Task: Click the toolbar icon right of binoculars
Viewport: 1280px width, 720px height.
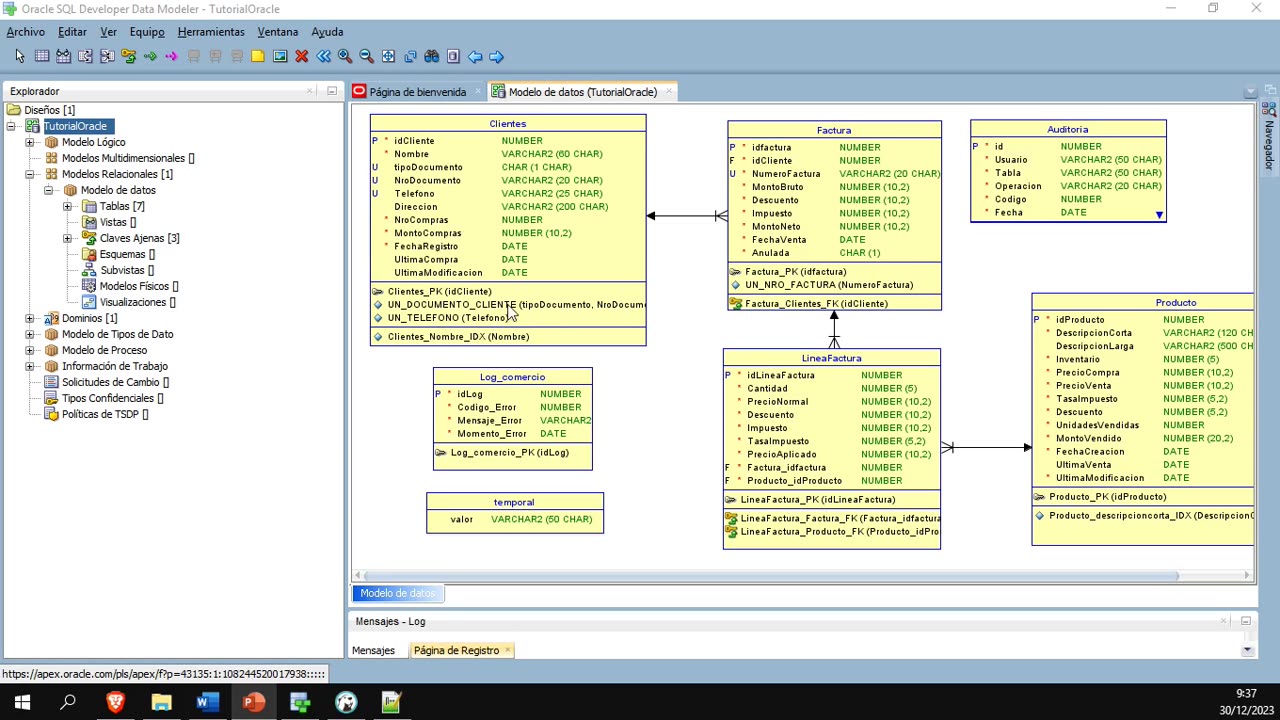Action: click(453, 57)
